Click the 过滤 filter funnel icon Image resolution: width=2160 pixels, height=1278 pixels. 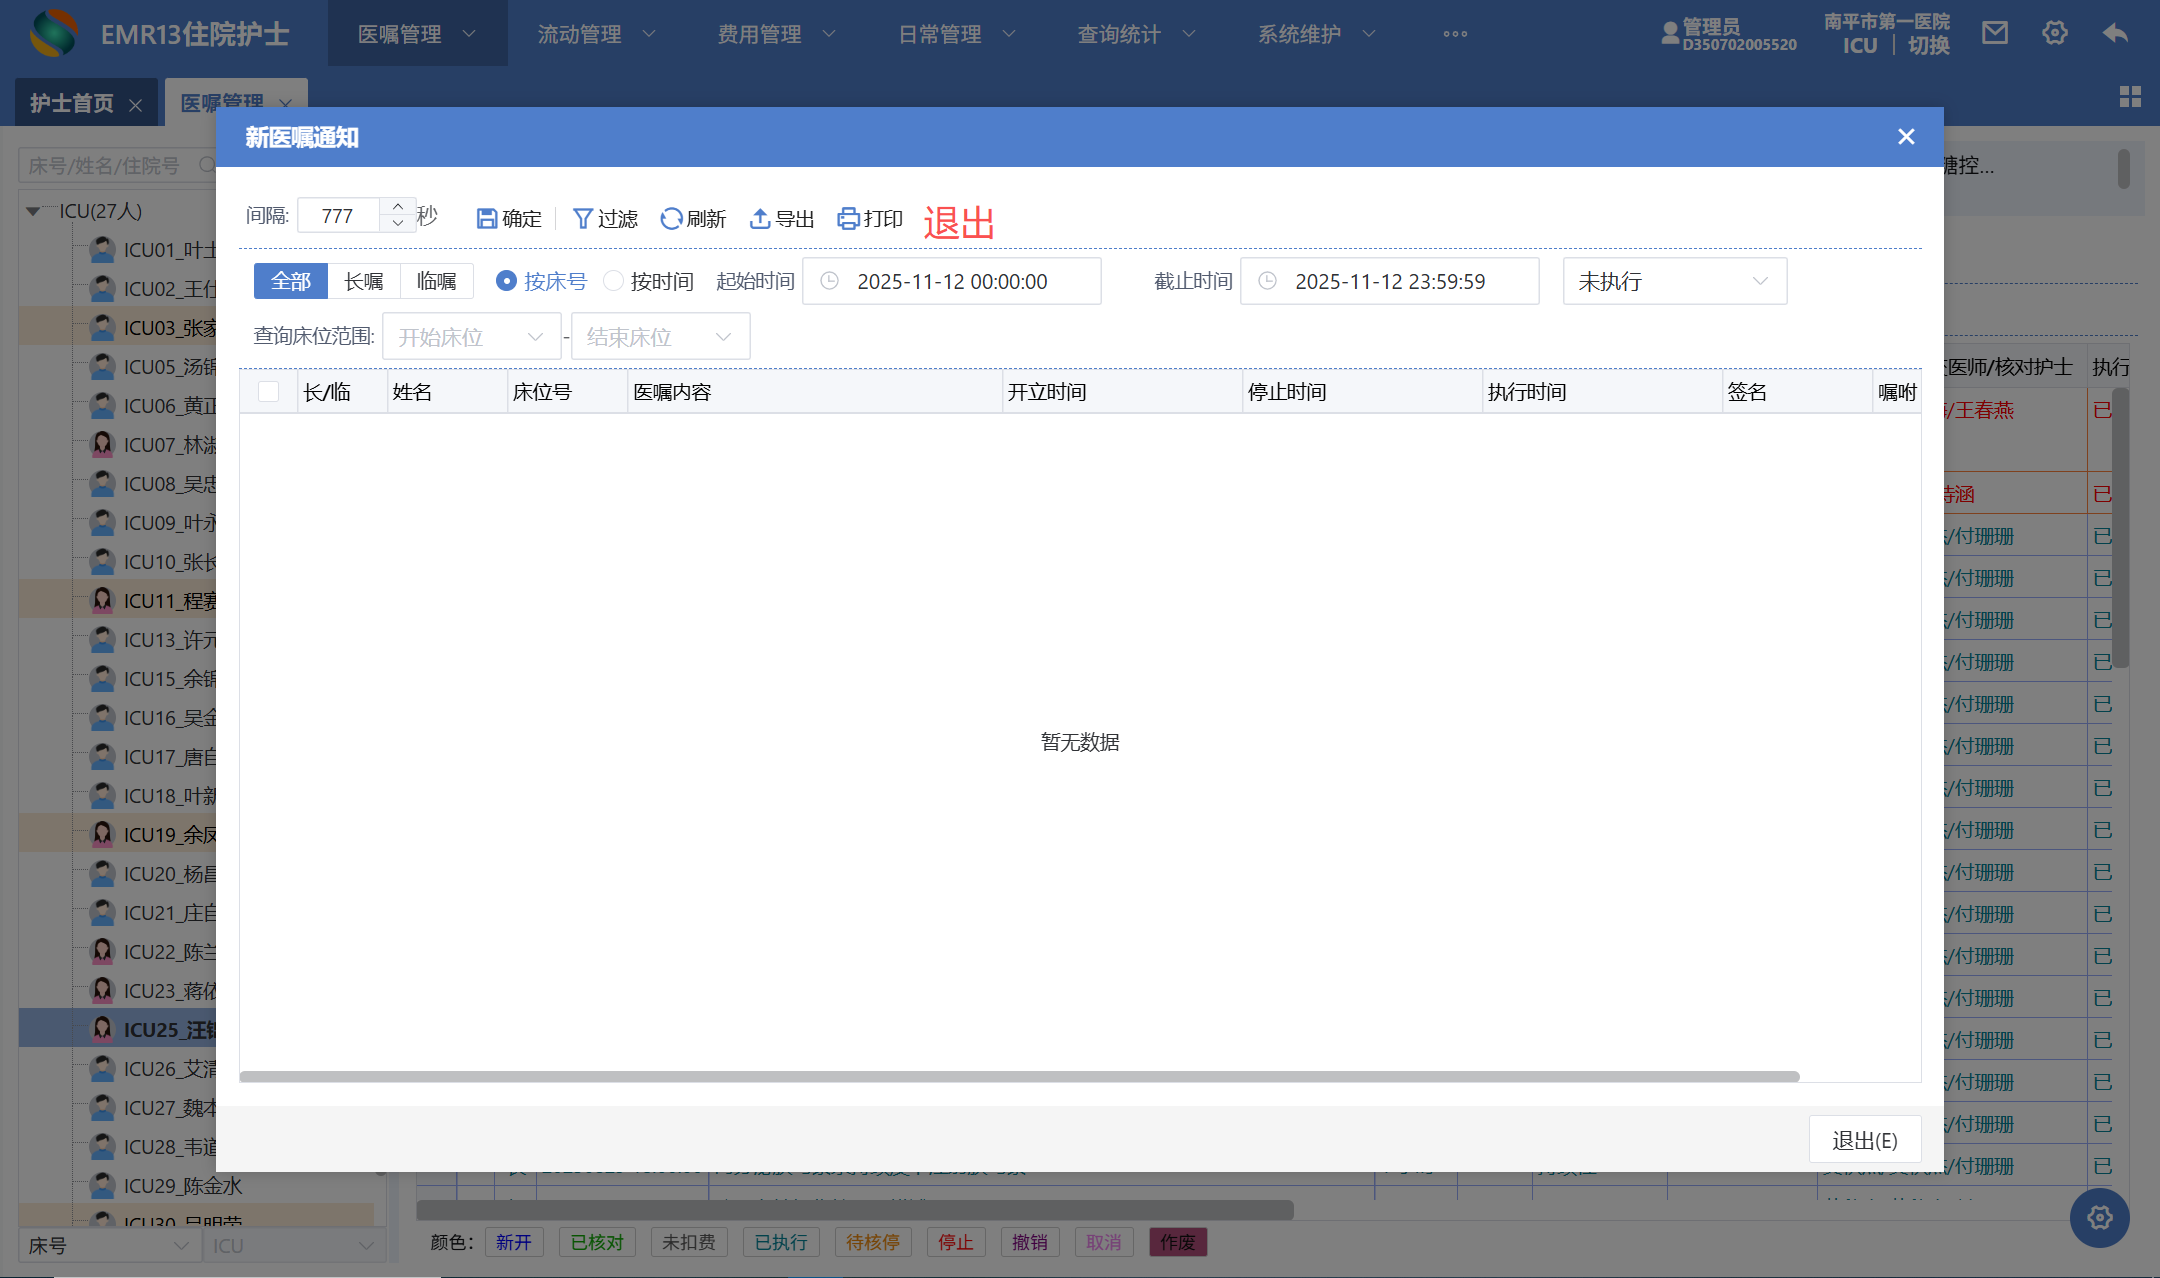coord(582,218)
